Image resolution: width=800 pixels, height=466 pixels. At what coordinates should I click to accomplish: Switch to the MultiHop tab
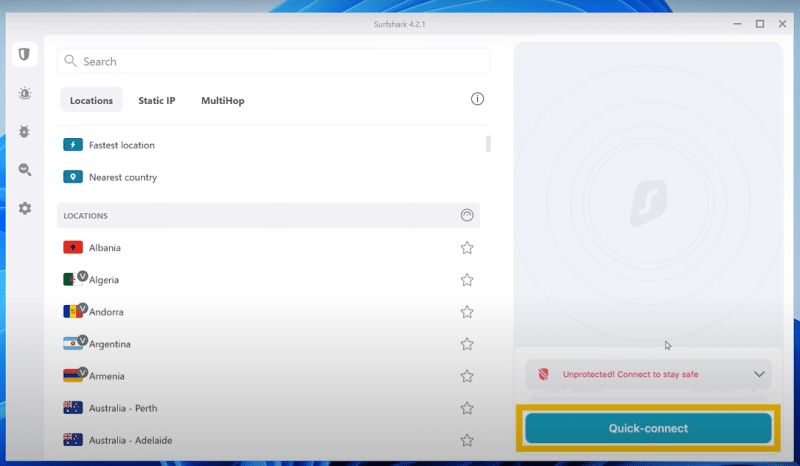click(x=222, y=101)
